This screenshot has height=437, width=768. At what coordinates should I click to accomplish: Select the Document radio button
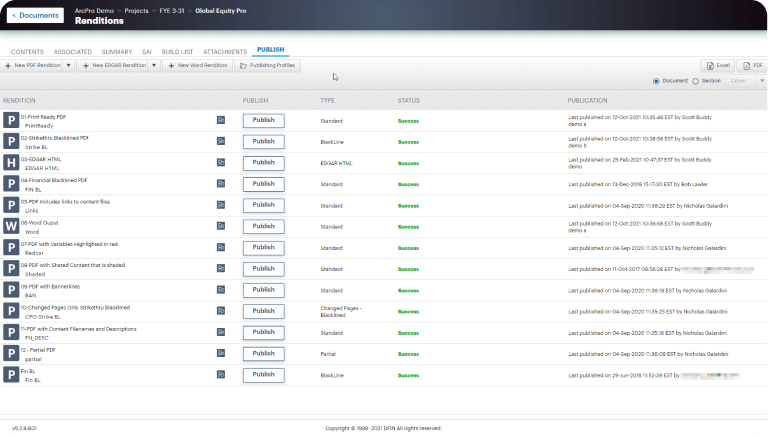tap(656, 81)
